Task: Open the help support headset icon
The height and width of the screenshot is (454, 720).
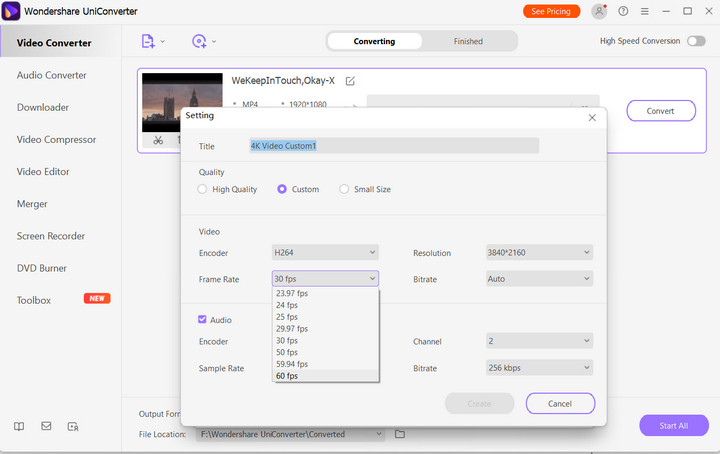Action: (x=624, y=11)
